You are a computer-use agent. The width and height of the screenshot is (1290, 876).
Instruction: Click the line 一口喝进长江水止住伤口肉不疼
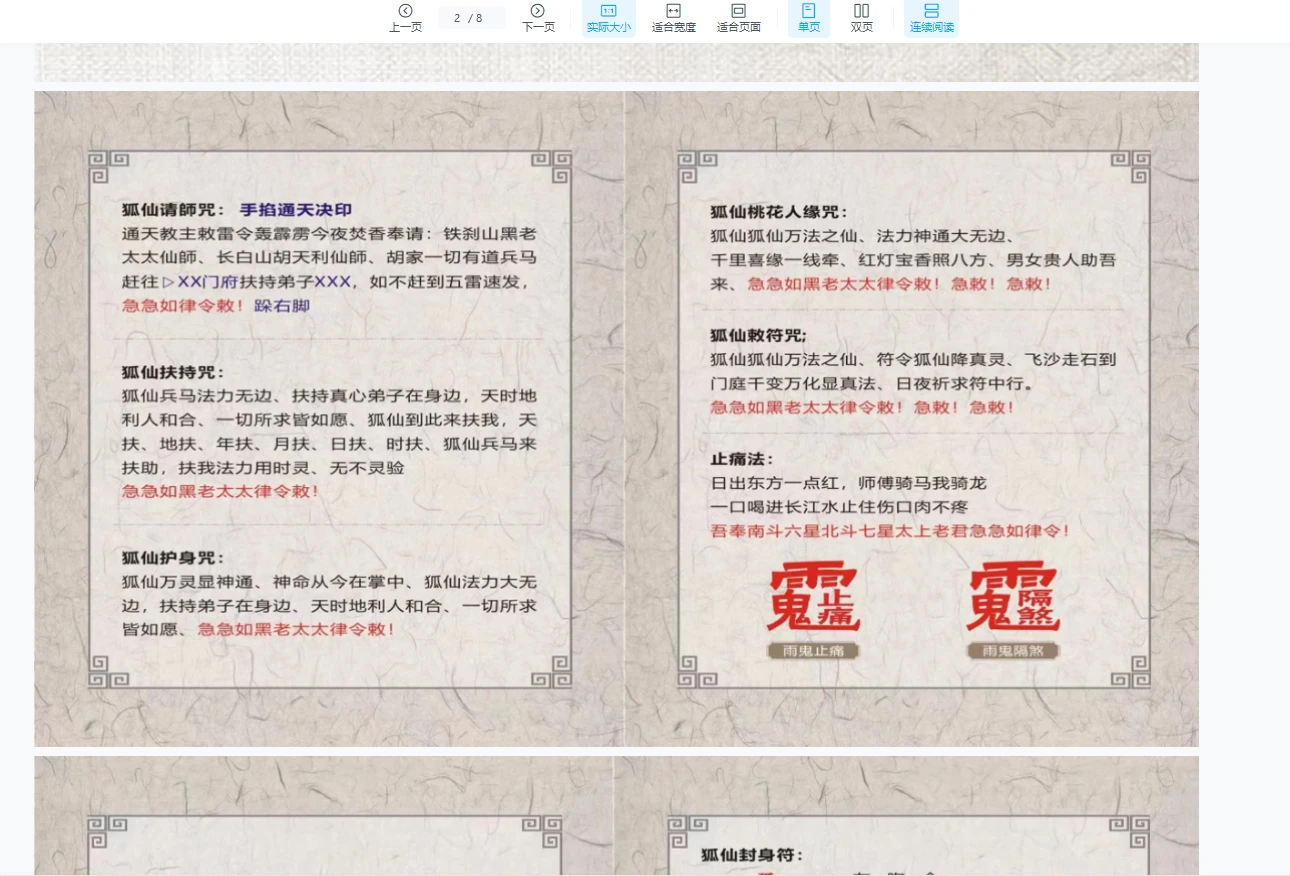tap(839, 507)
